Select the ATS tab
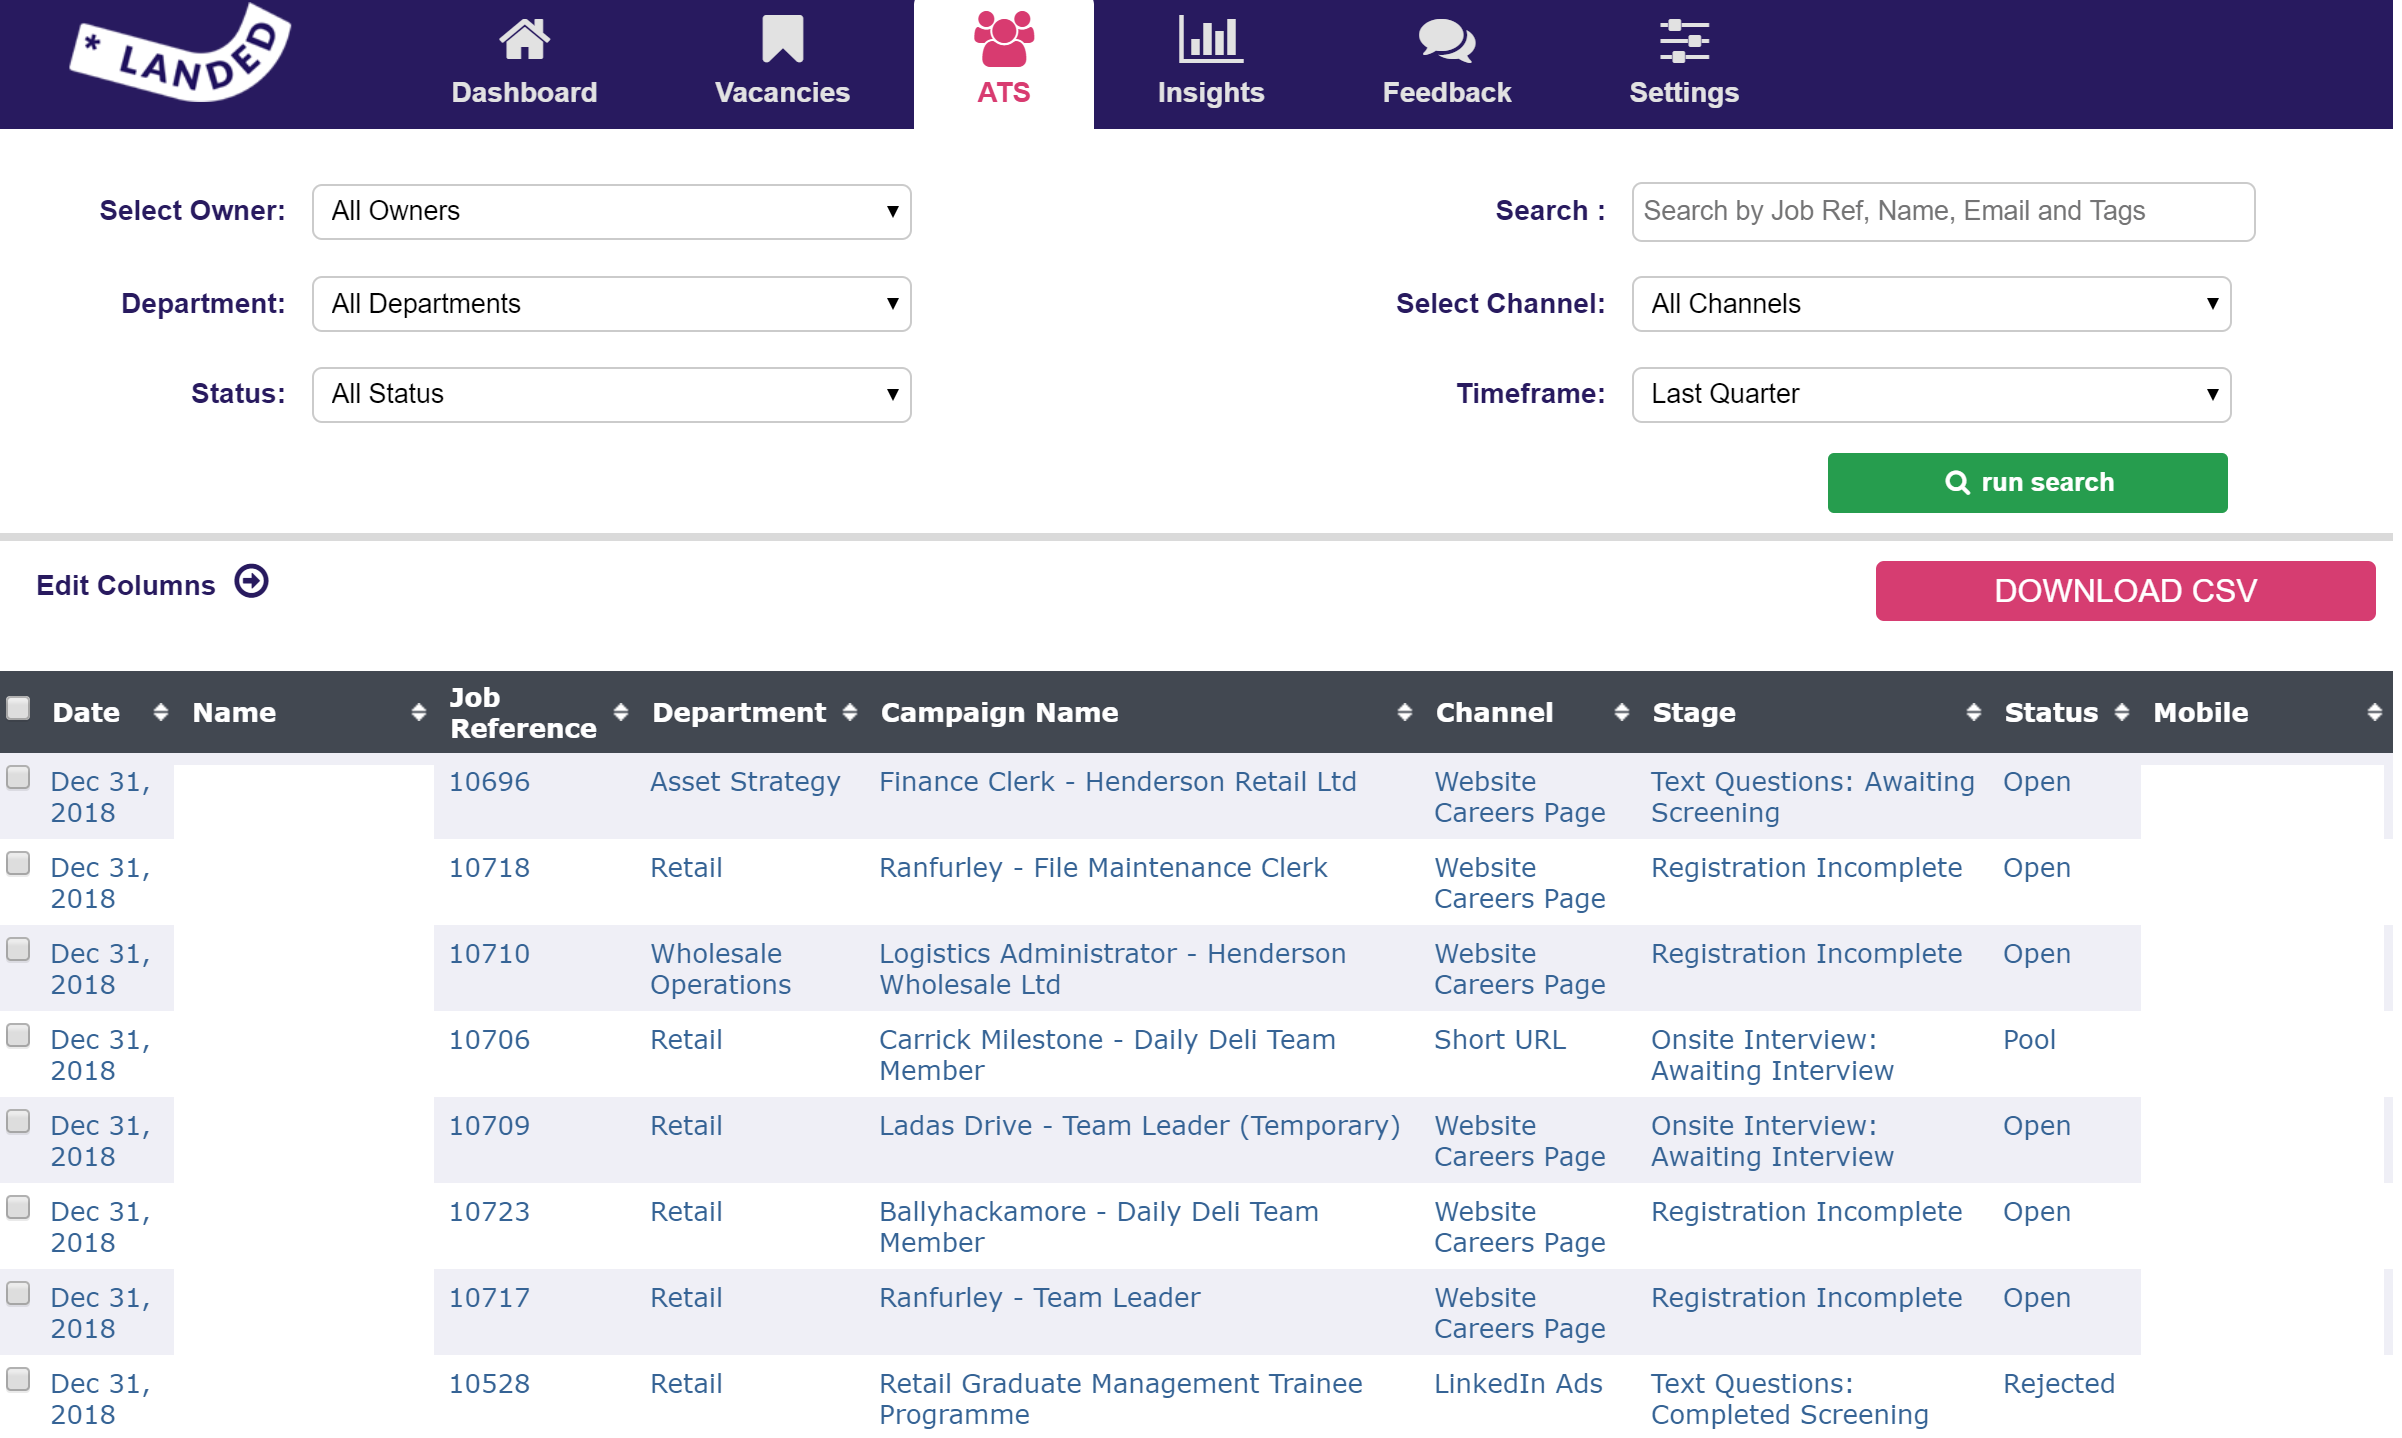The height and width of the screenshot is (1438, 2402). [1003, 64]
